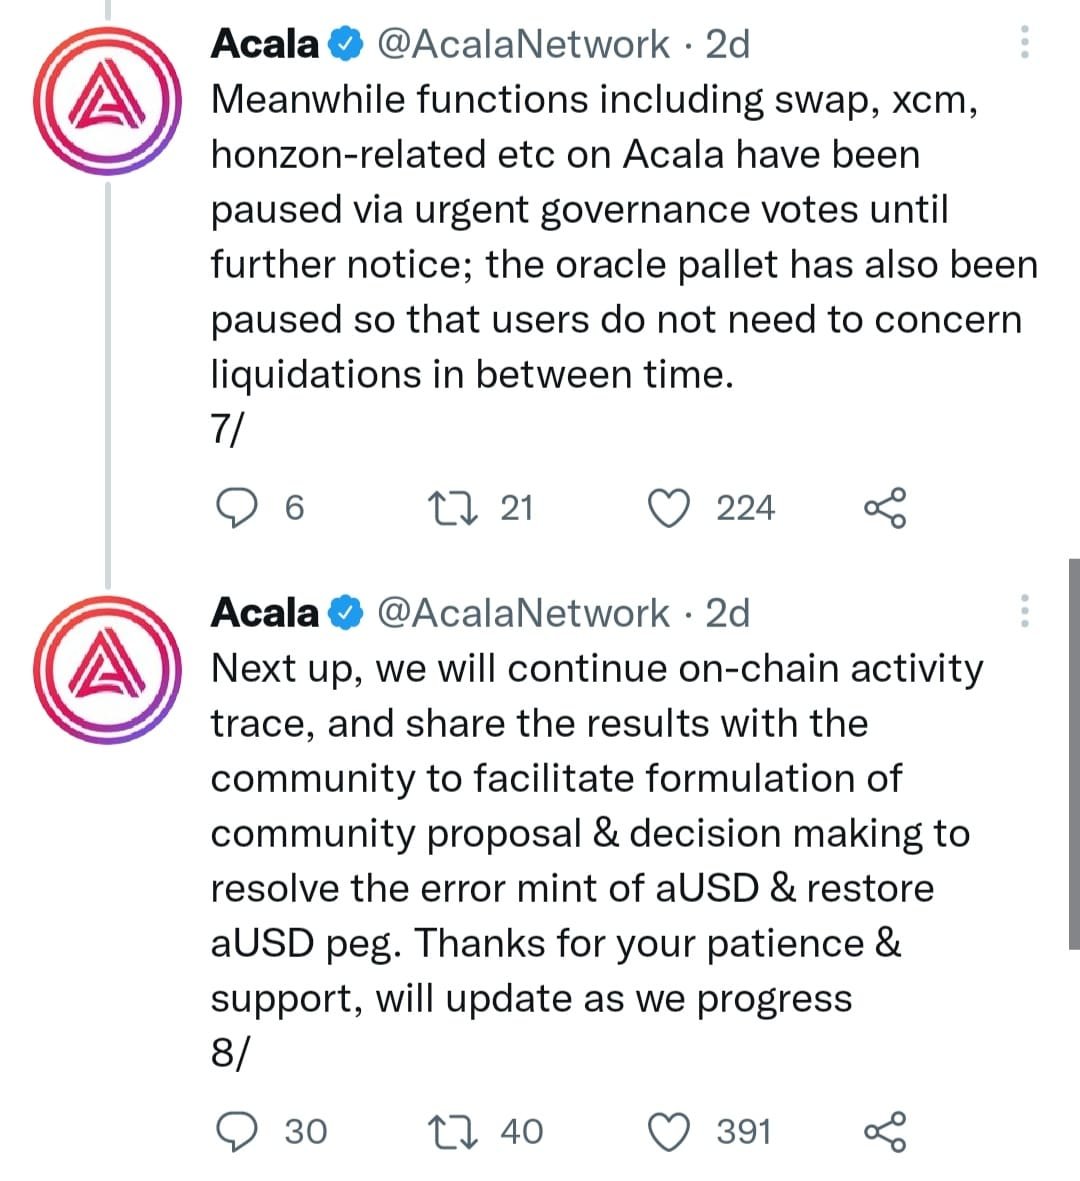The image size is (1080, 1181).
Task: Share the 7/ tweet
Action: coord(885,508)
